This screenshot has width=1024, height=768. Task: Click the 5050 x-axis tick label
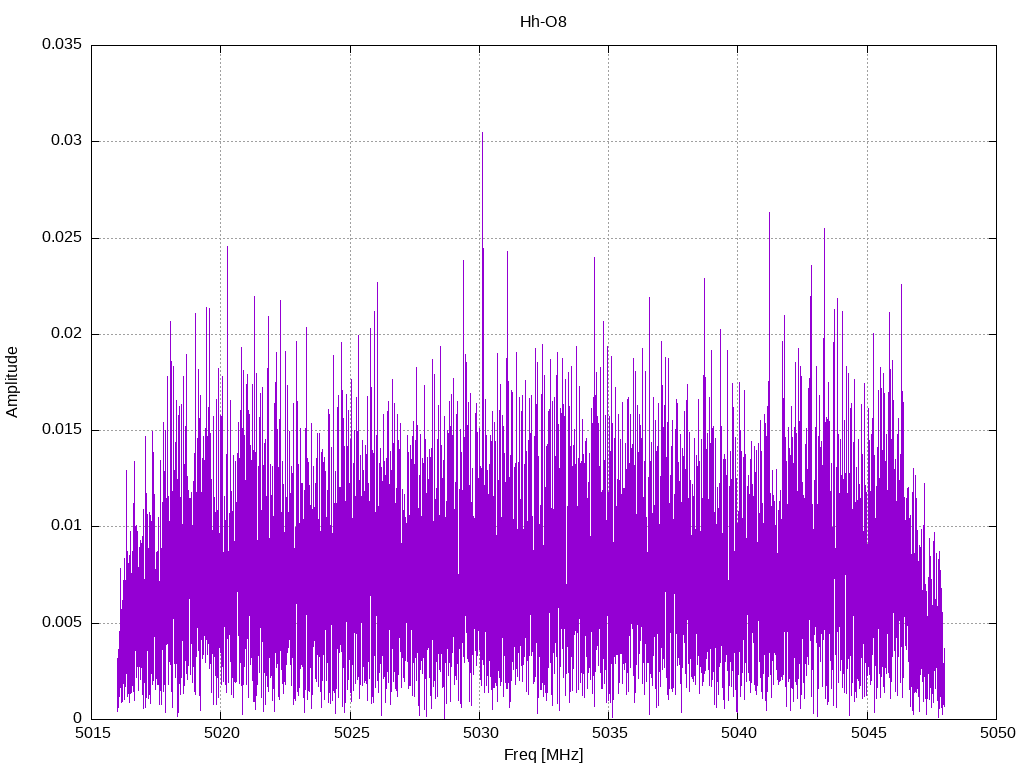[996, 734]
